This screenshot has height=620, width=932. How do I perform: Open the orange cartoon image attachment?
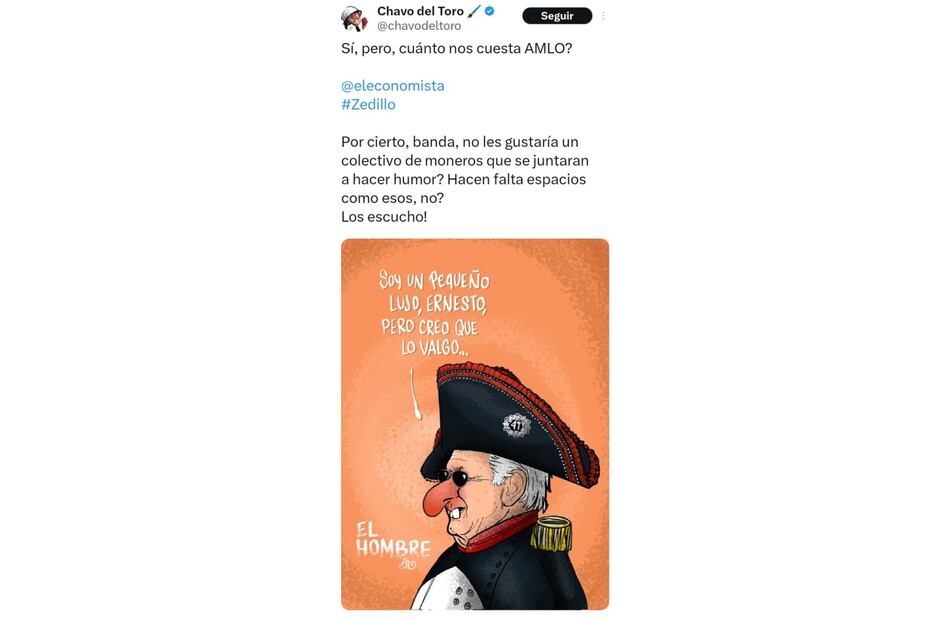[475, 424]
